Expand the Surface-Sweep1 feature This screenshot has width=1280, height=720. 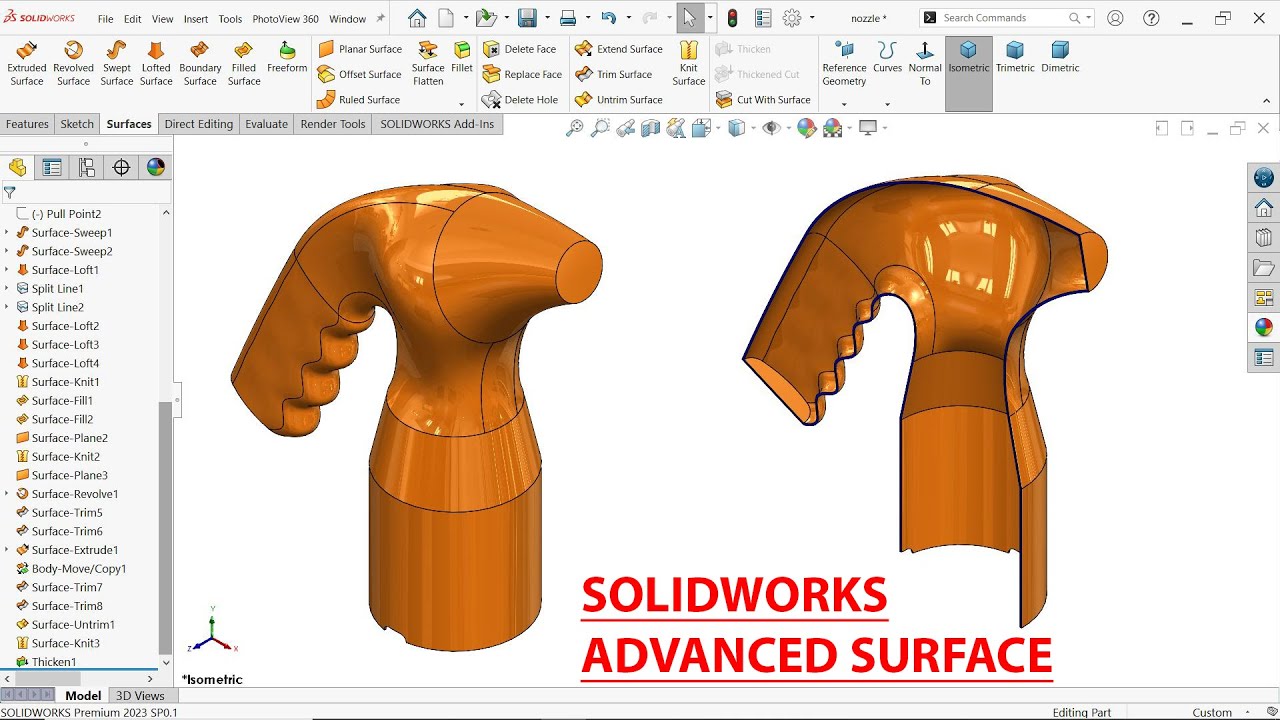coord(7,233)
